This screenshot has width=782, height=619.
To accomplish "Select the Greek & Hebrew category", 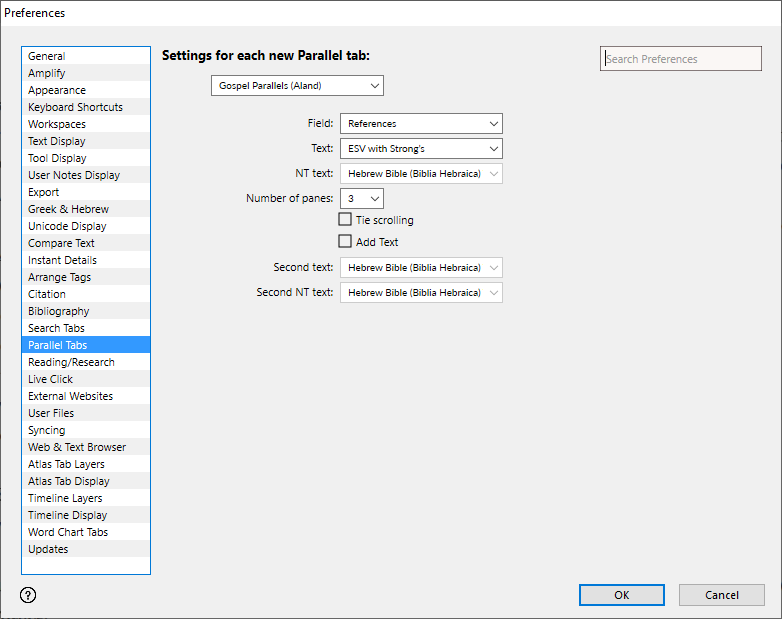I will [68, 210].
